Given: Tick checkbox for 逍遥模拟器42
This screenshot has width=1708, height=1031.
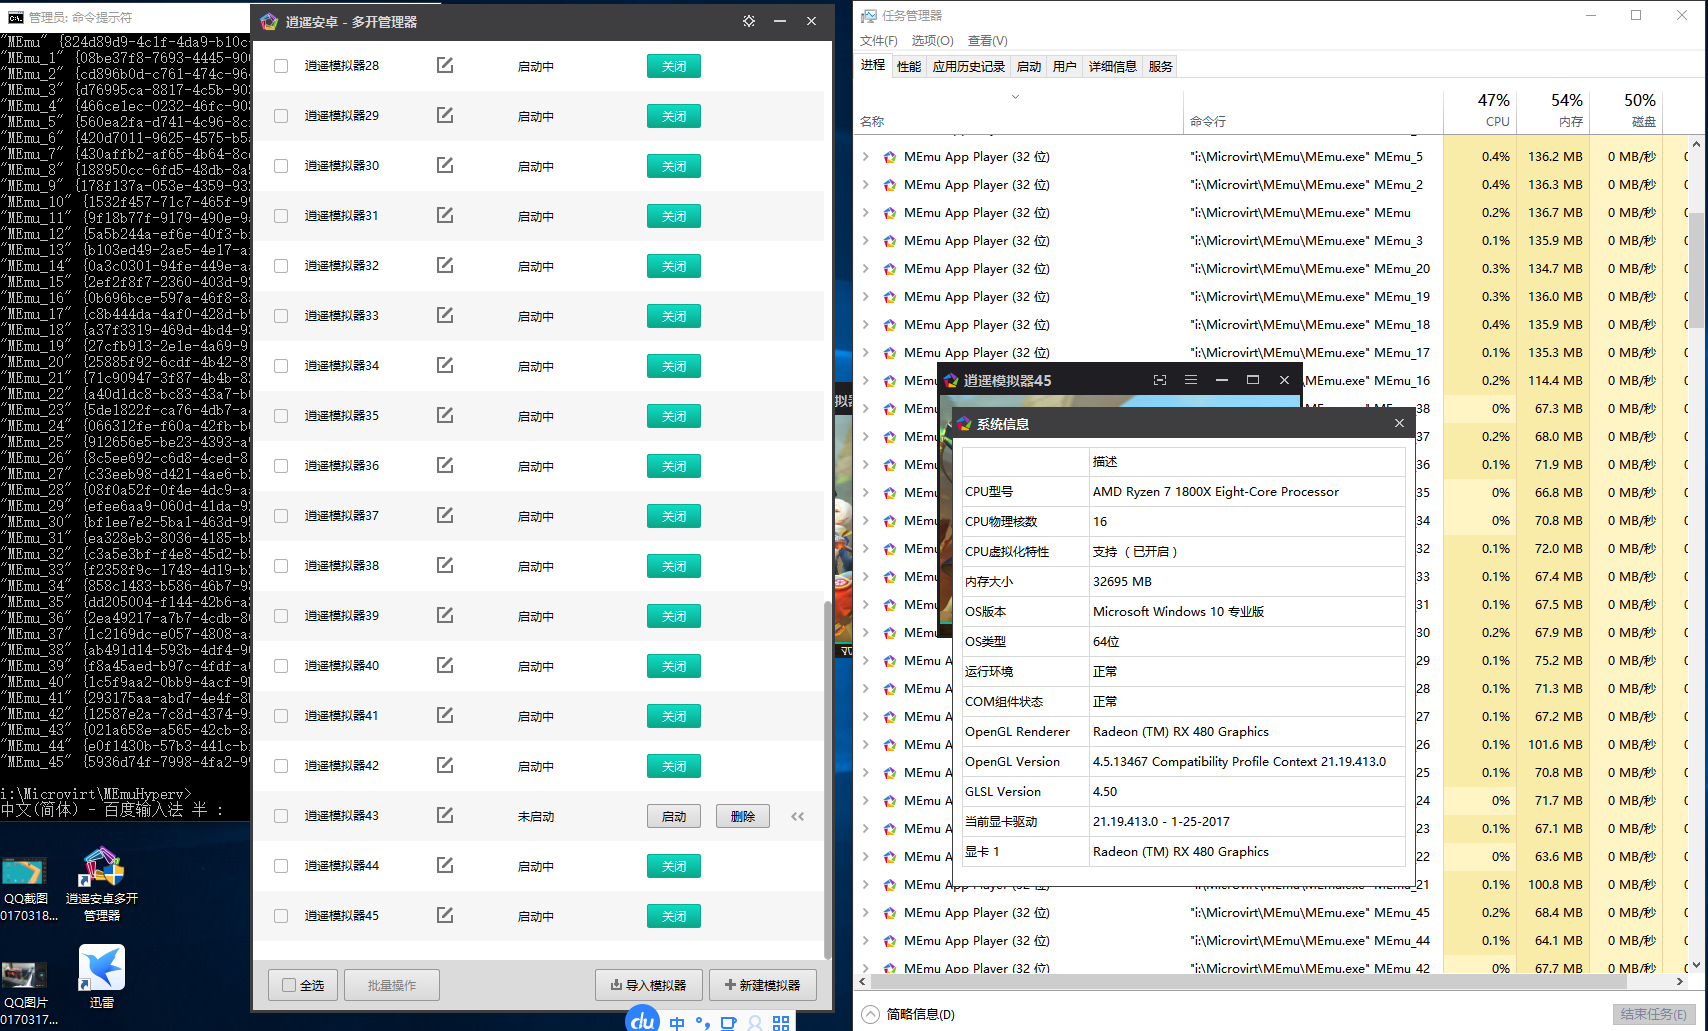Looking at the screenshot, I should point(281,766).
